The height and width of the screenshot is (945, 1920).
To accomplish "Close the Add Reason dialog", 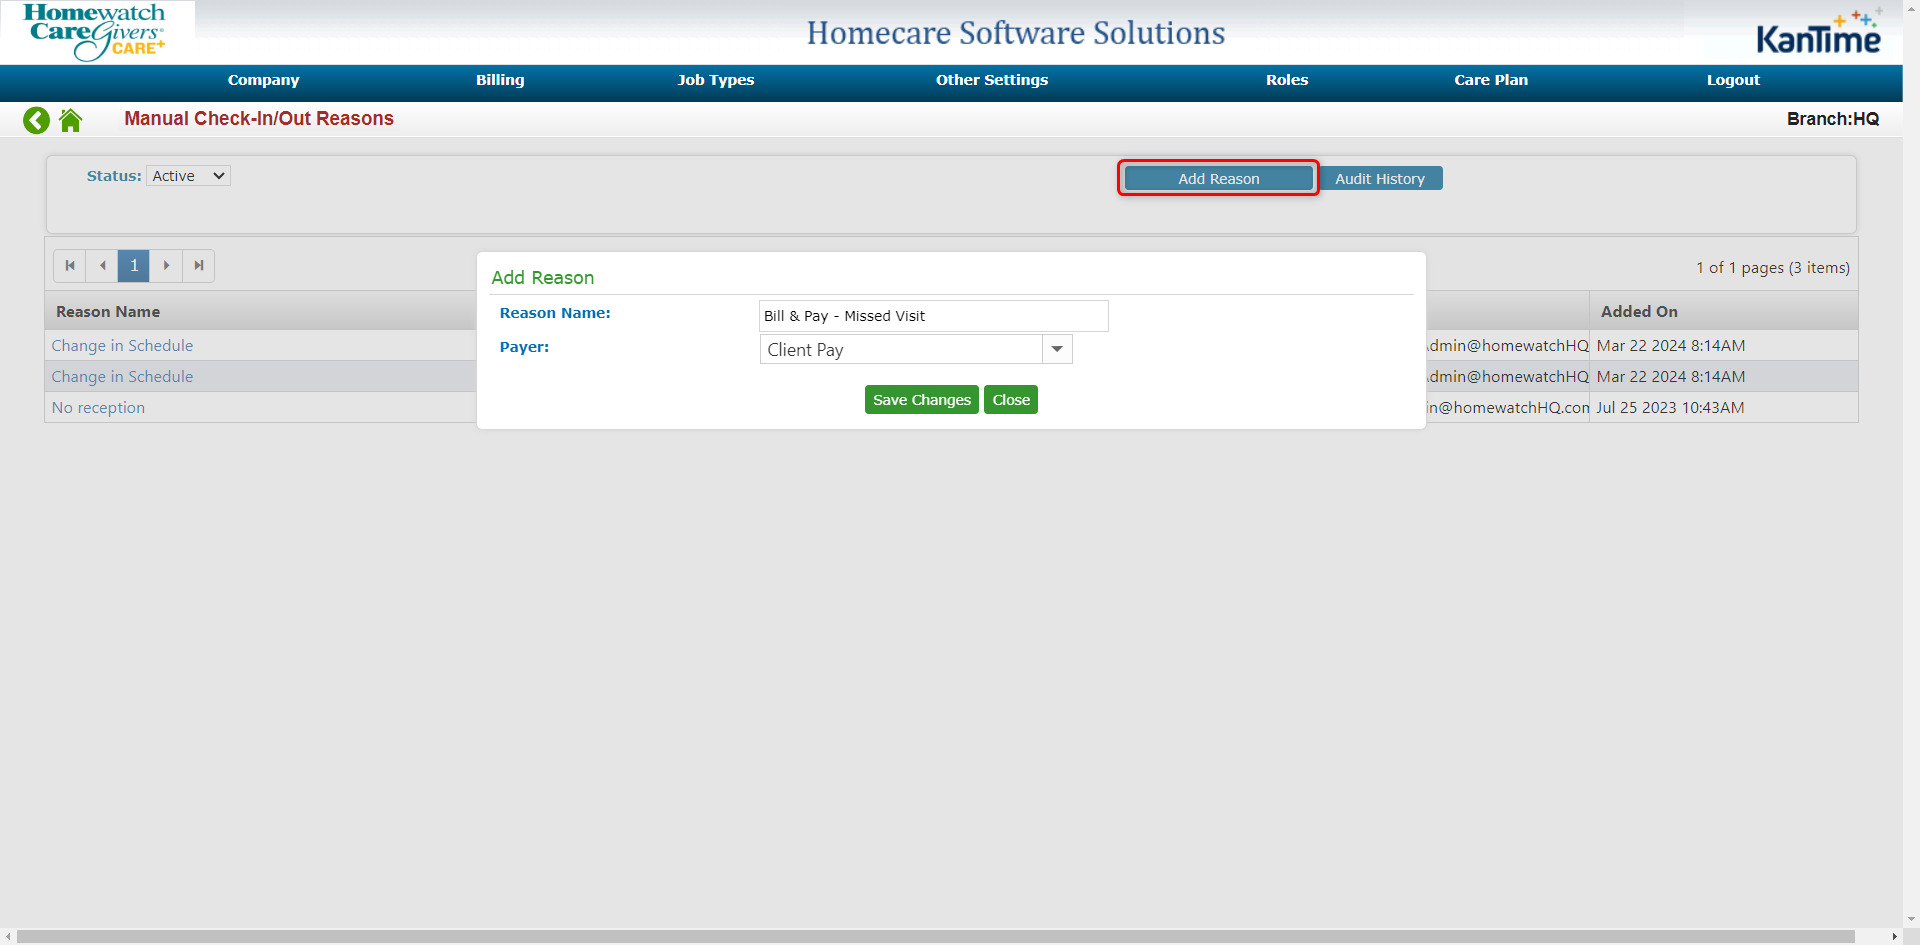I will pos(1010,400).
